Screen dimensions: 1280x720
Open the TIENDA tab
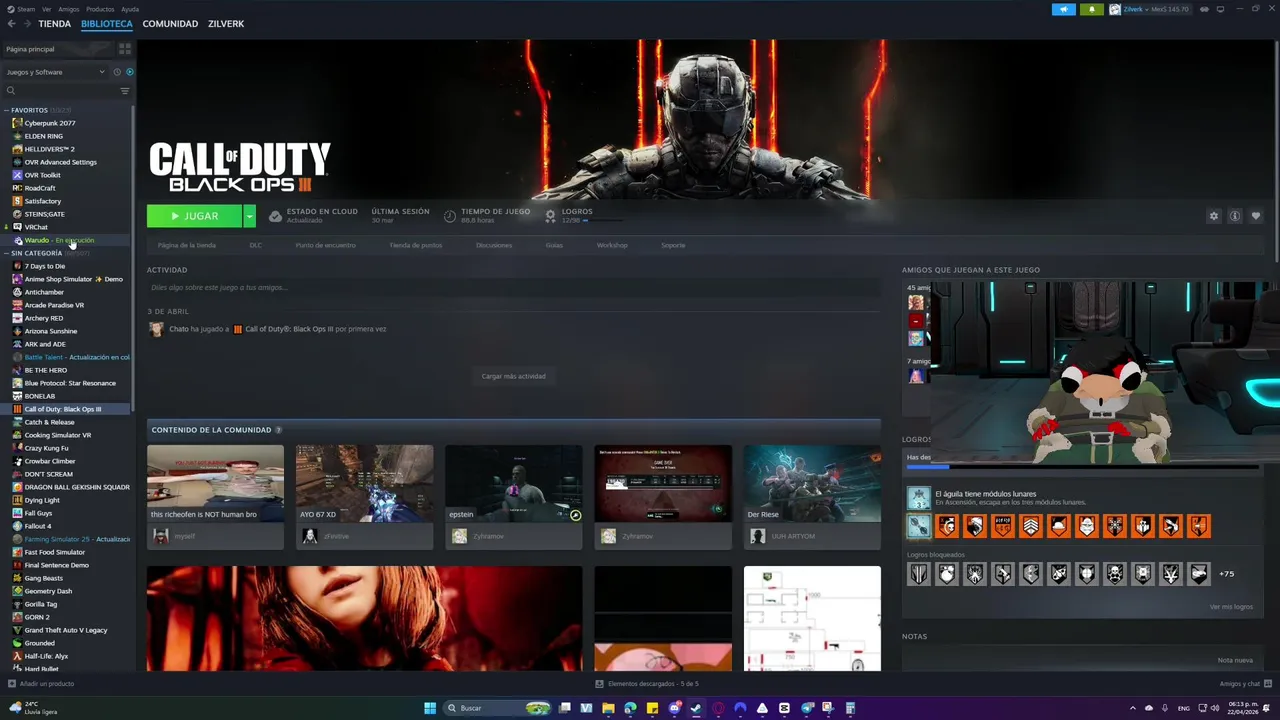[55, 24]
